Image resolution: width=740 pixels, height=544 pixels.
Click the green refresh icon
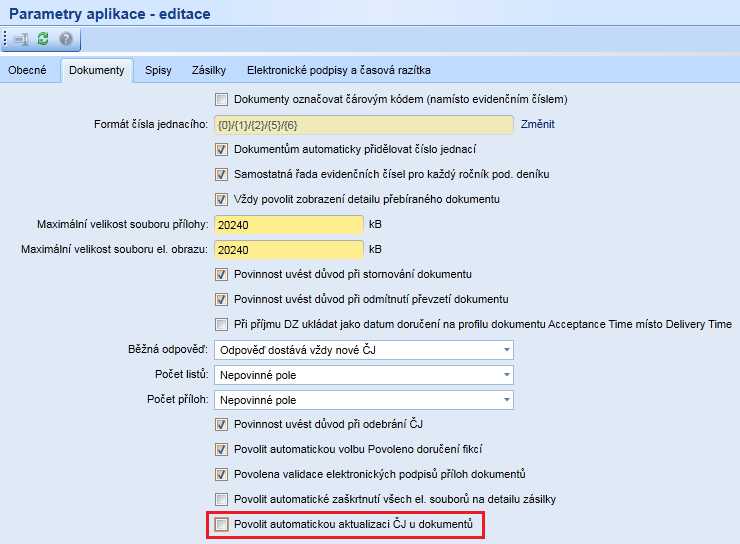click(43, 39)
